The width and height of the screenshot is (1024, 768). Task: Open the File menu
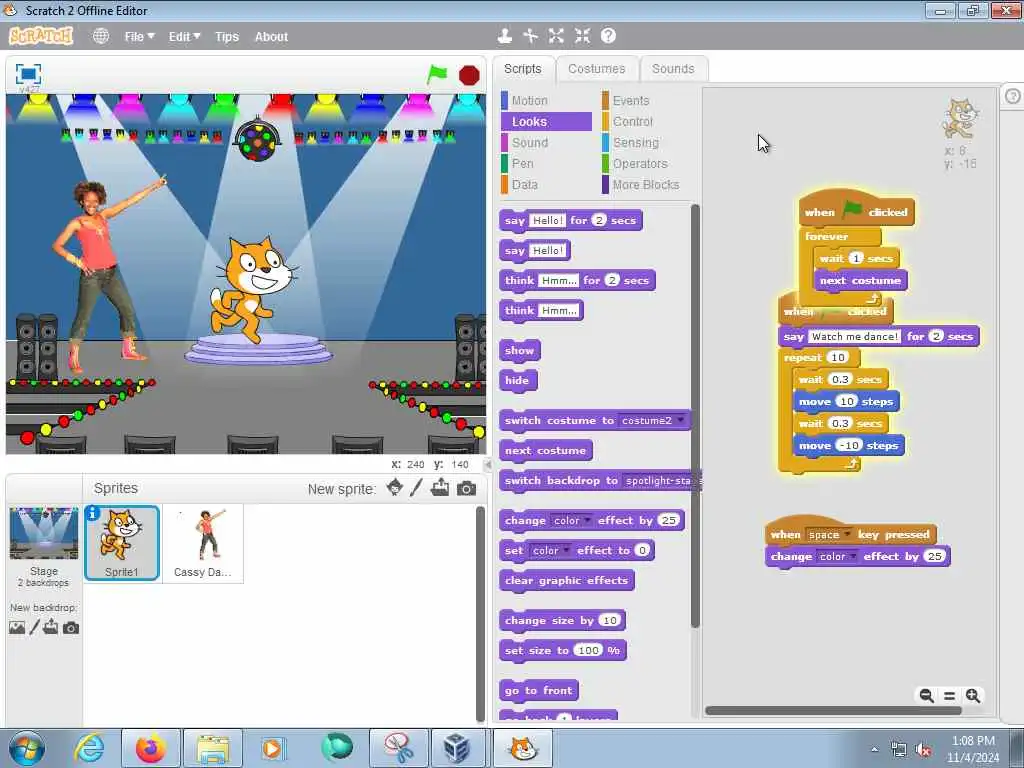(x=139, y=37)
